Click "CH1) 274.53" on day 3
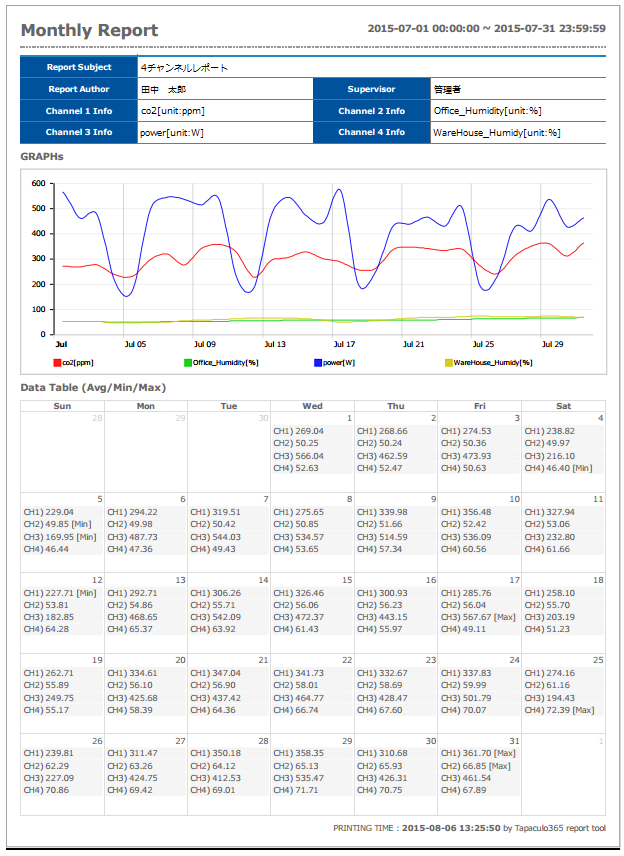624x856 pixels. tap(466, 431)
